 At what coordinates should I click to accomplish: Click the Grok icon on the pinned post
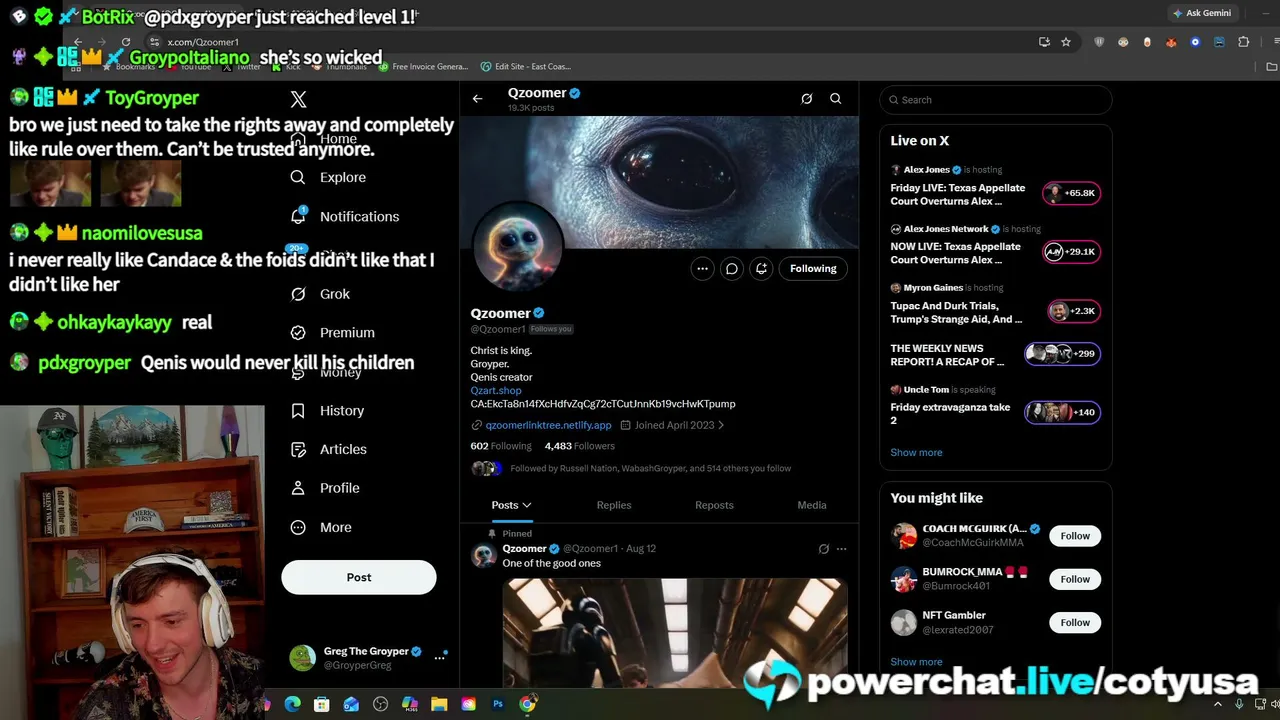point(824,549)
